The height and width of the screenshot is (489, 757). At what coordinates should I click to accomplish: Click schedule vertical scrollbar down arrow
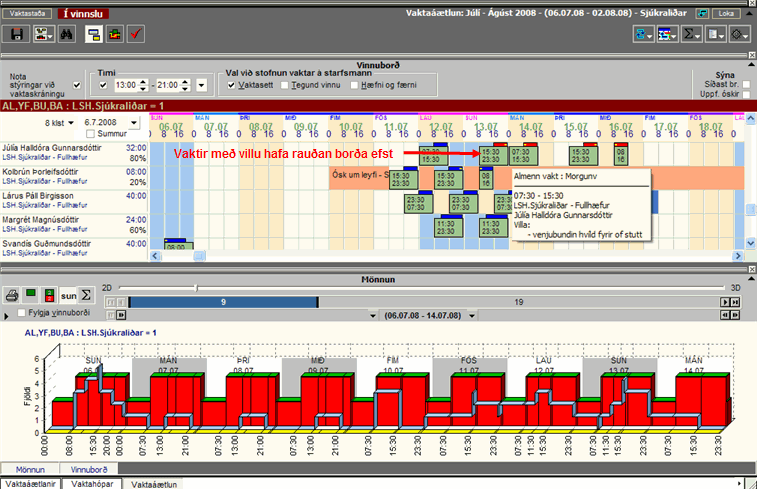pyautogui.click(x=751, y=243)
